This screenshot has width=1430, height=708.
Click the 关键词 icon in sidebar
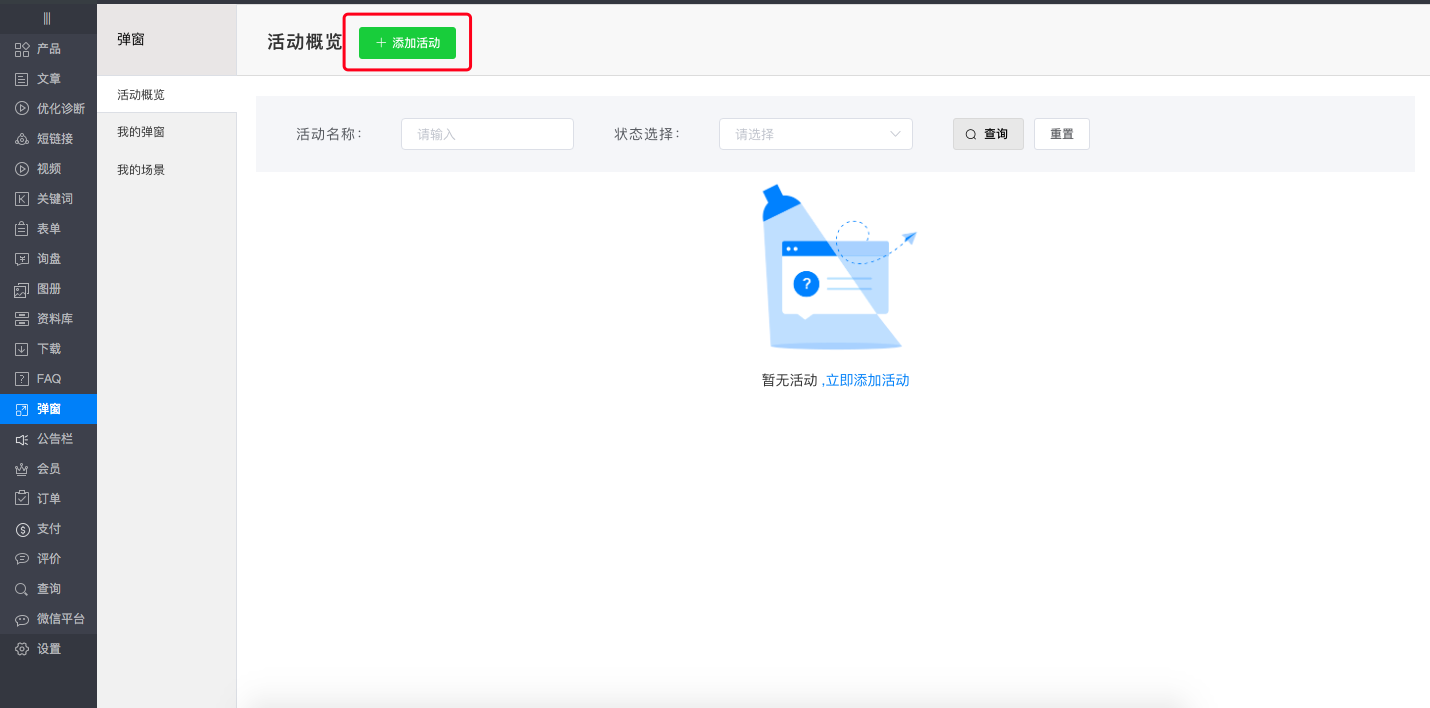(22, 199)
